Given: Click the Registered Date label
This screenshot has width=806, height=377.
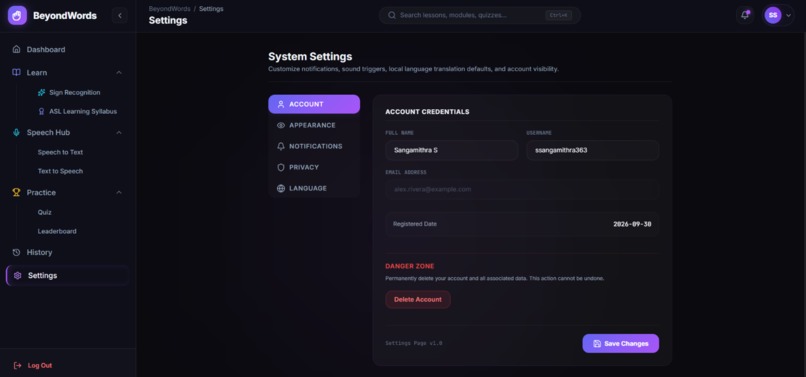Looking at the screenshot, I should point(415,224).
